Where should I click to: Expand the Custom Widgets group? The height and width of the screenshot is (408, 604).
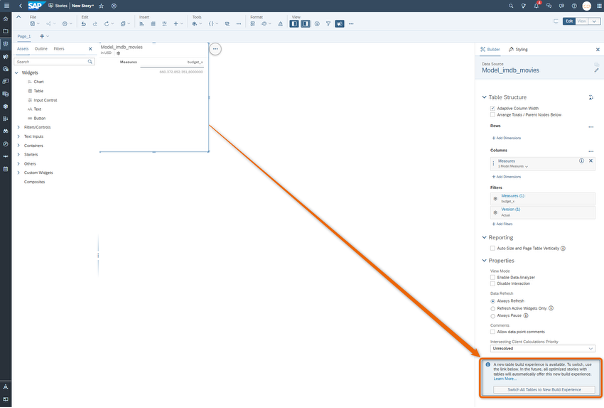point(18,173)
